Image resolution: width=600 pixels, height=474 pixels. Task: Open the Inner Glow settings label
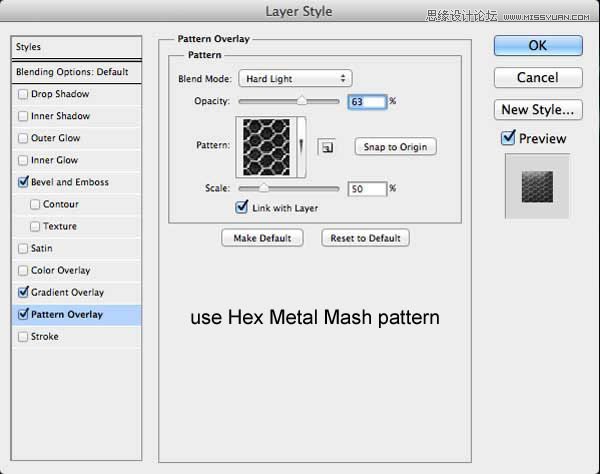point(54,160)
